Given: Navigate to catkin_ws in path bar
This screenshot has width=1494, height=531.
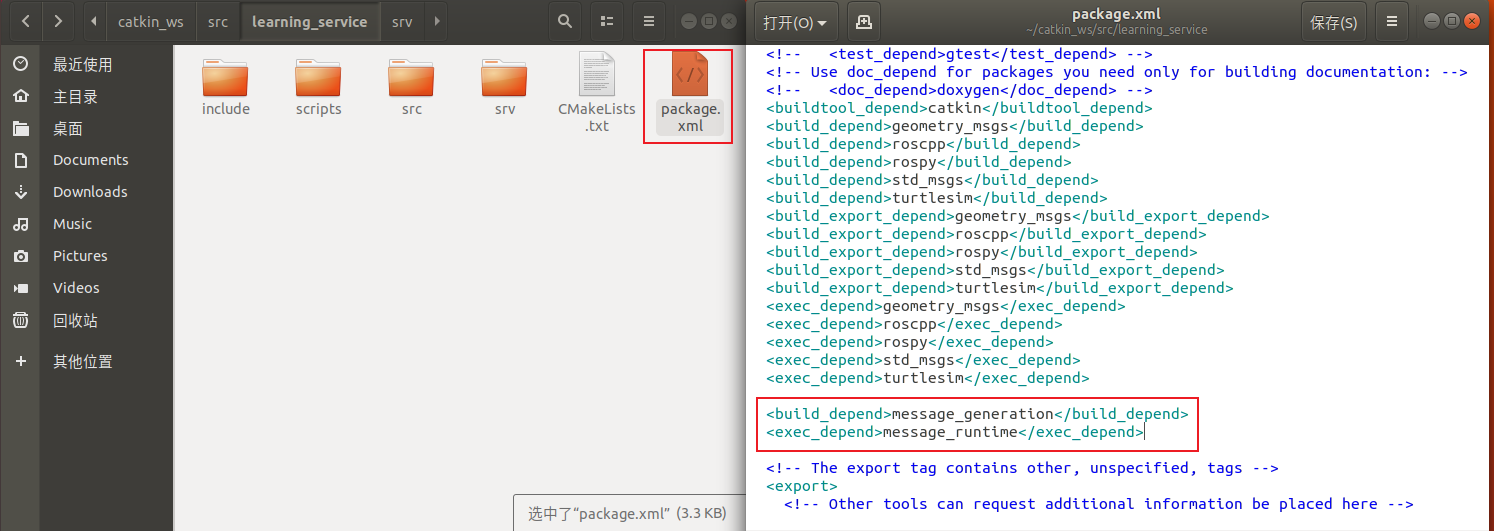Looking at the screenshot, I should [151, 21].
